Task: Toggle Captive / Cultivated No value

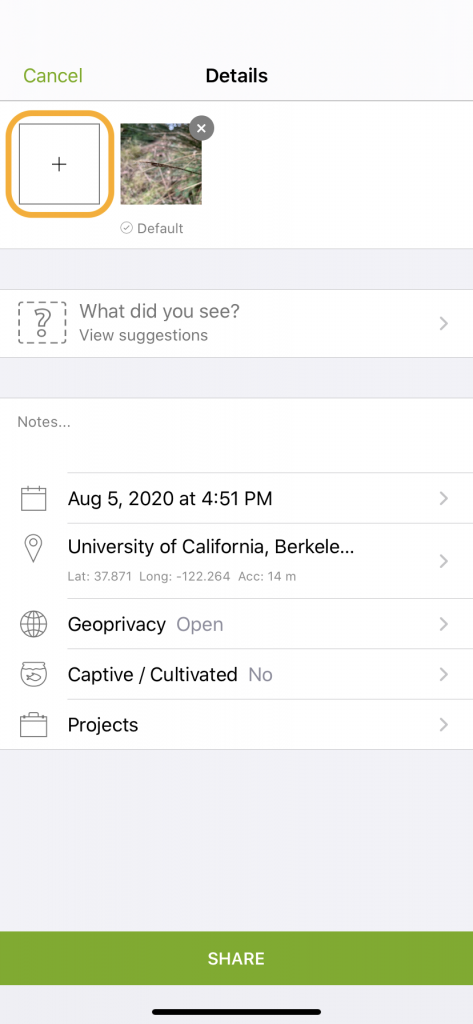Action: [261, 675]
